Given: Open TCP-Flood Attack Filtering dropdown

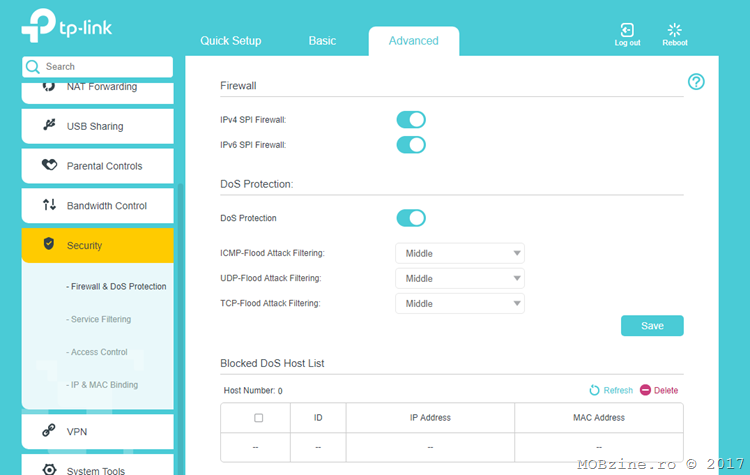Looking at the screenshot, I should (459, 303).
